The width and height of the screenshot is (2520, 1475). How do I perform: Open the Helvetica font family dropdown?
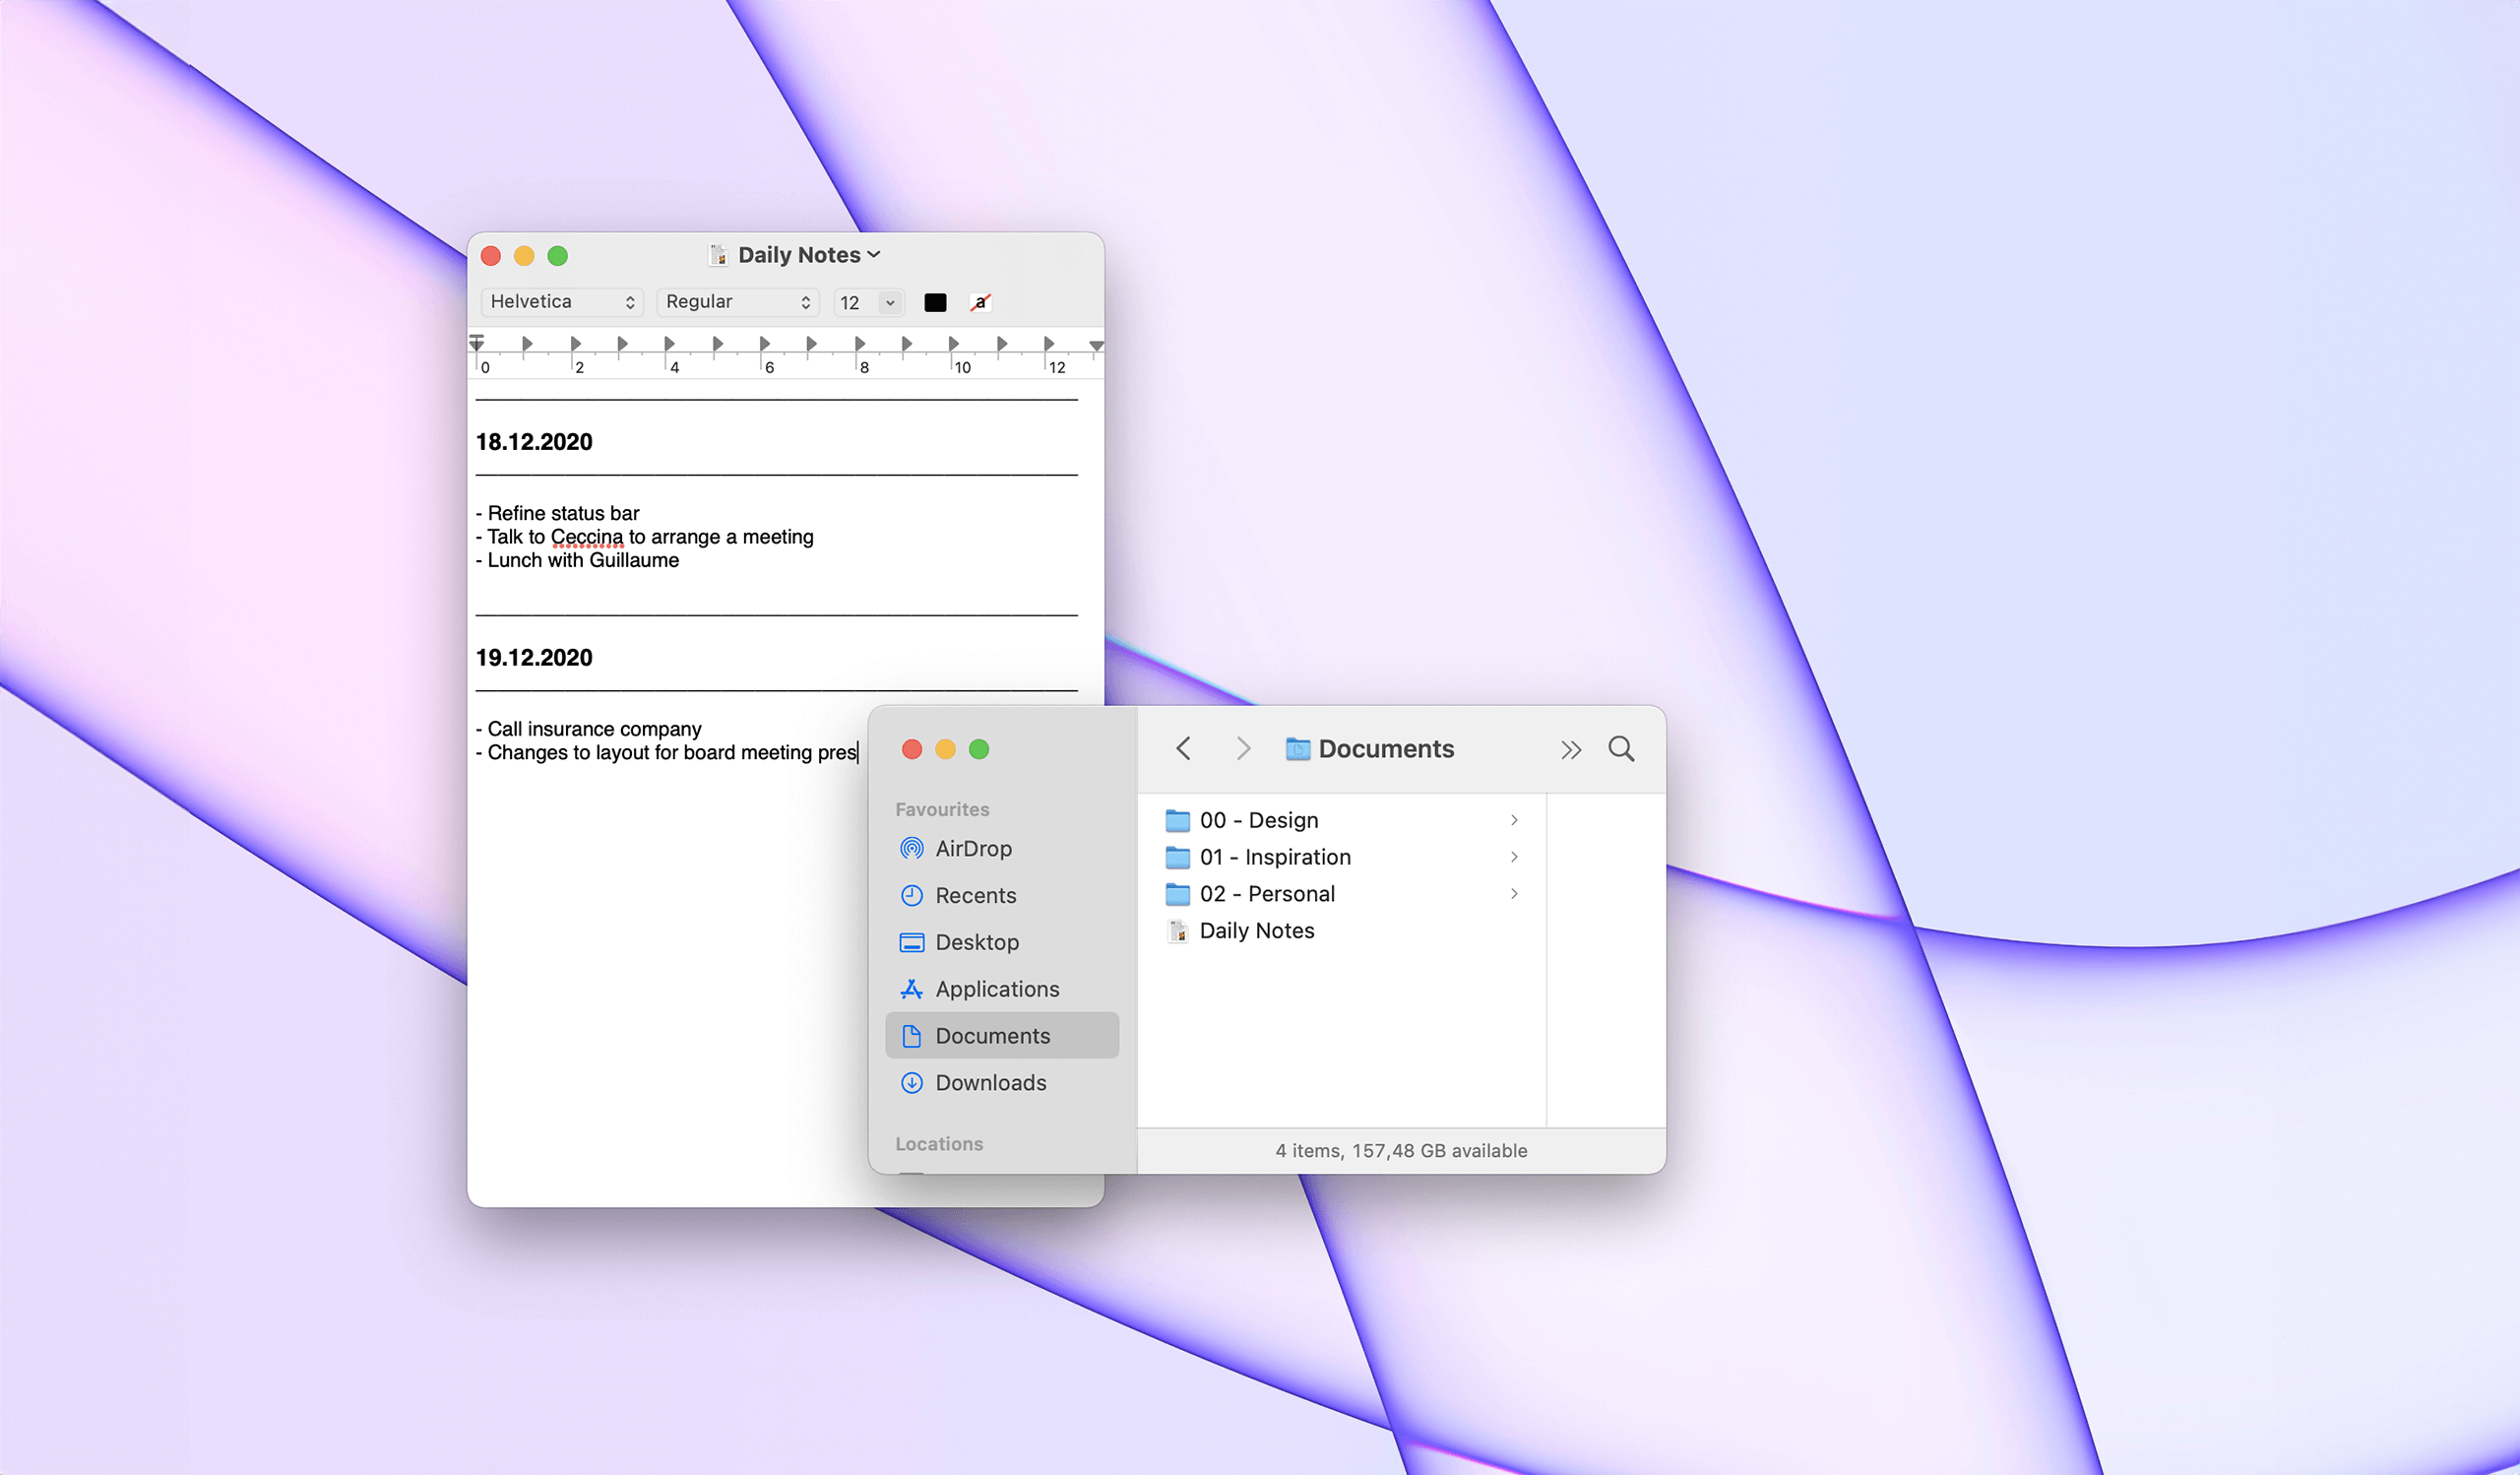pos(562,302)
